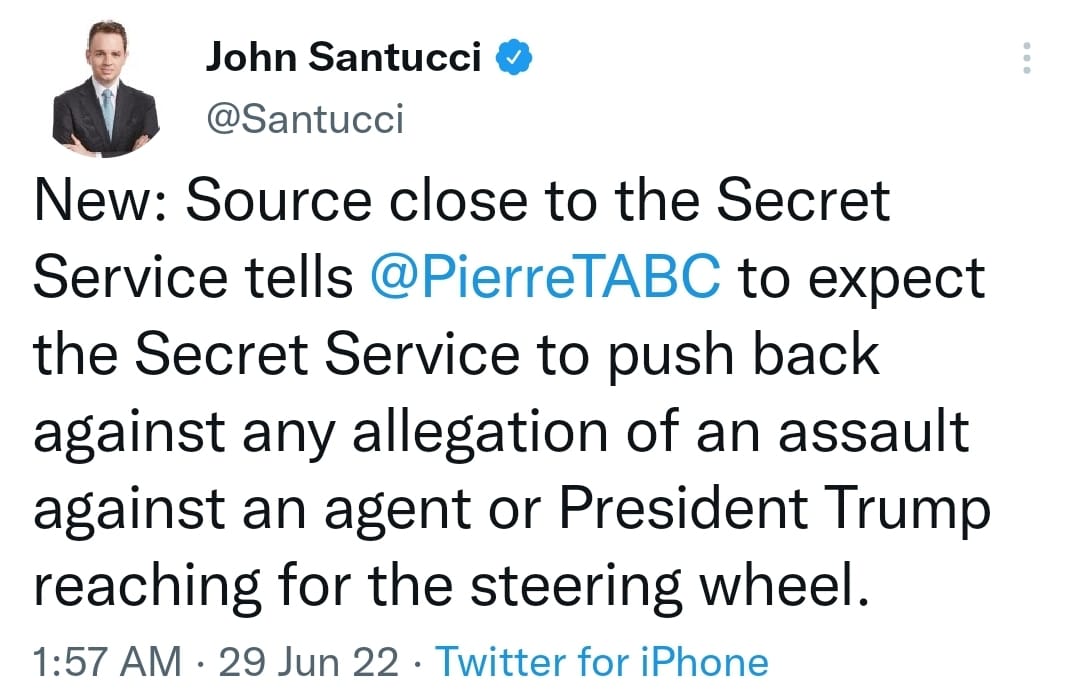Open the @Santucci handle link
Viewport: 1080px width, 700px height.
[x=304, y=120]
